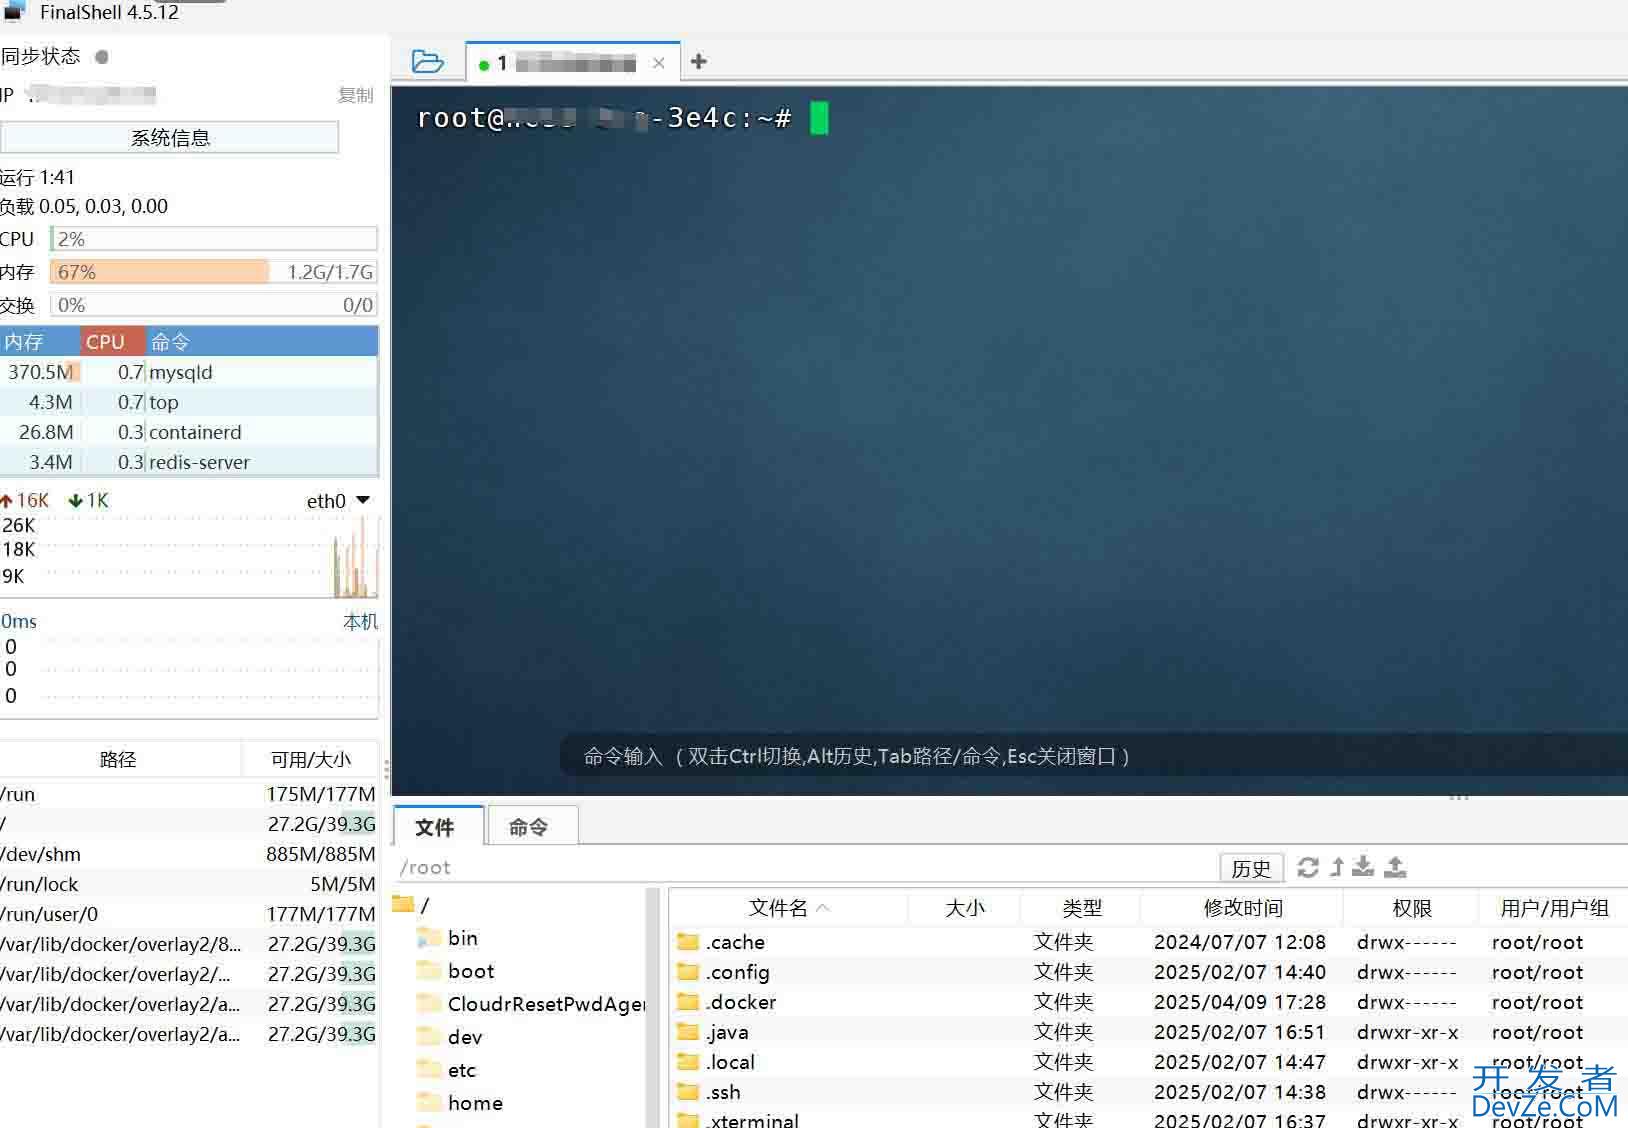Image resolution: width=1628 pixels, height=1128 pixels.
Task: Switch to the 命令 tab
Action: pyautogui.click(x=528, y=827)
